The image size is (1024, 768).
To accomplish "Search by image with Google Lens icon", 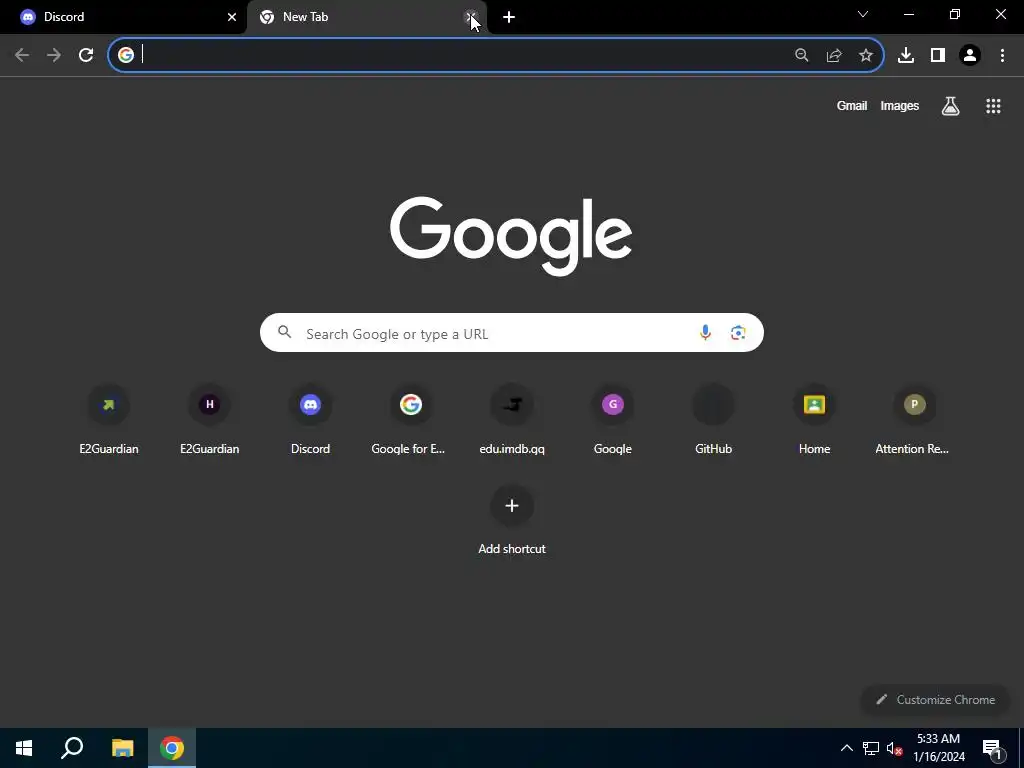I will 738,332.
